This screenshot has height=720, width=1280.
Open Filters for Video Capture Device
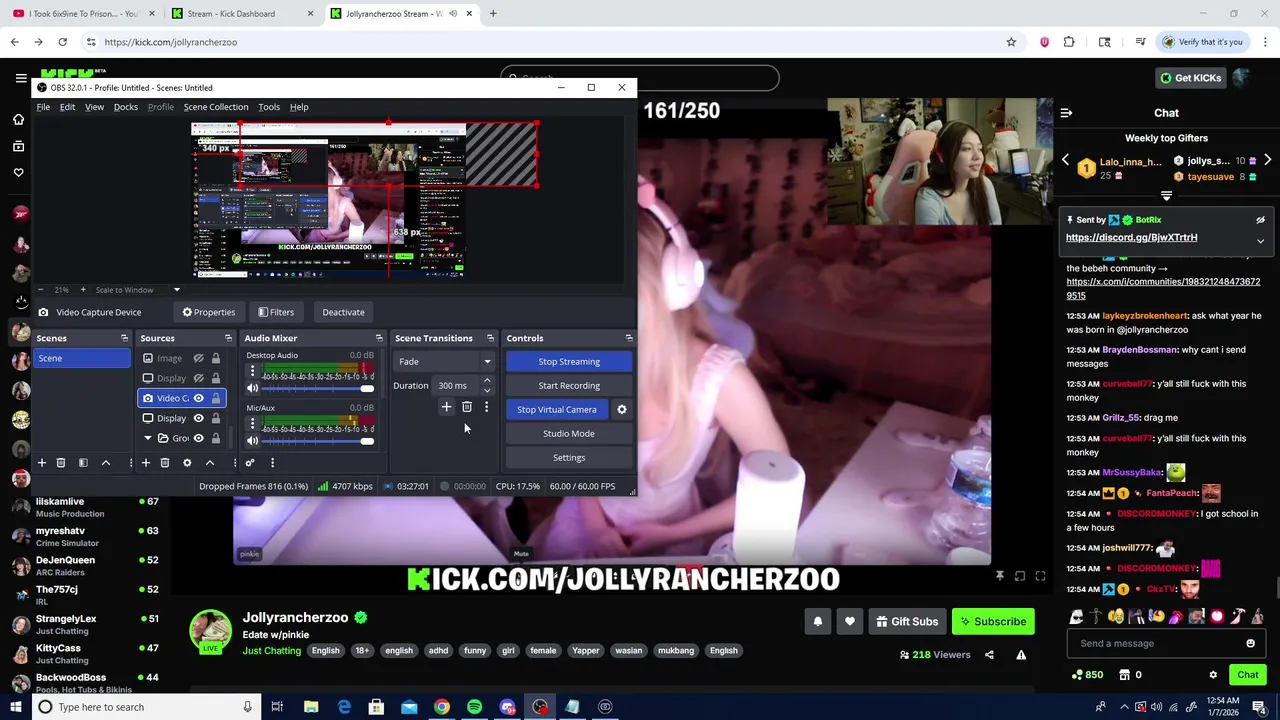click(276, 312)
